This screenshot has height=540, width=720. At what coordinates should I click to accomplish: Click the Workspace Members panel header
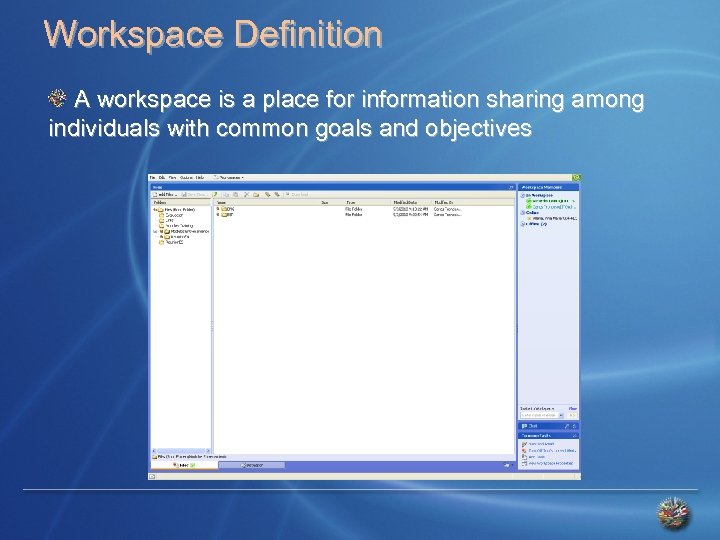pyautogui.click(x=548, y=187)
